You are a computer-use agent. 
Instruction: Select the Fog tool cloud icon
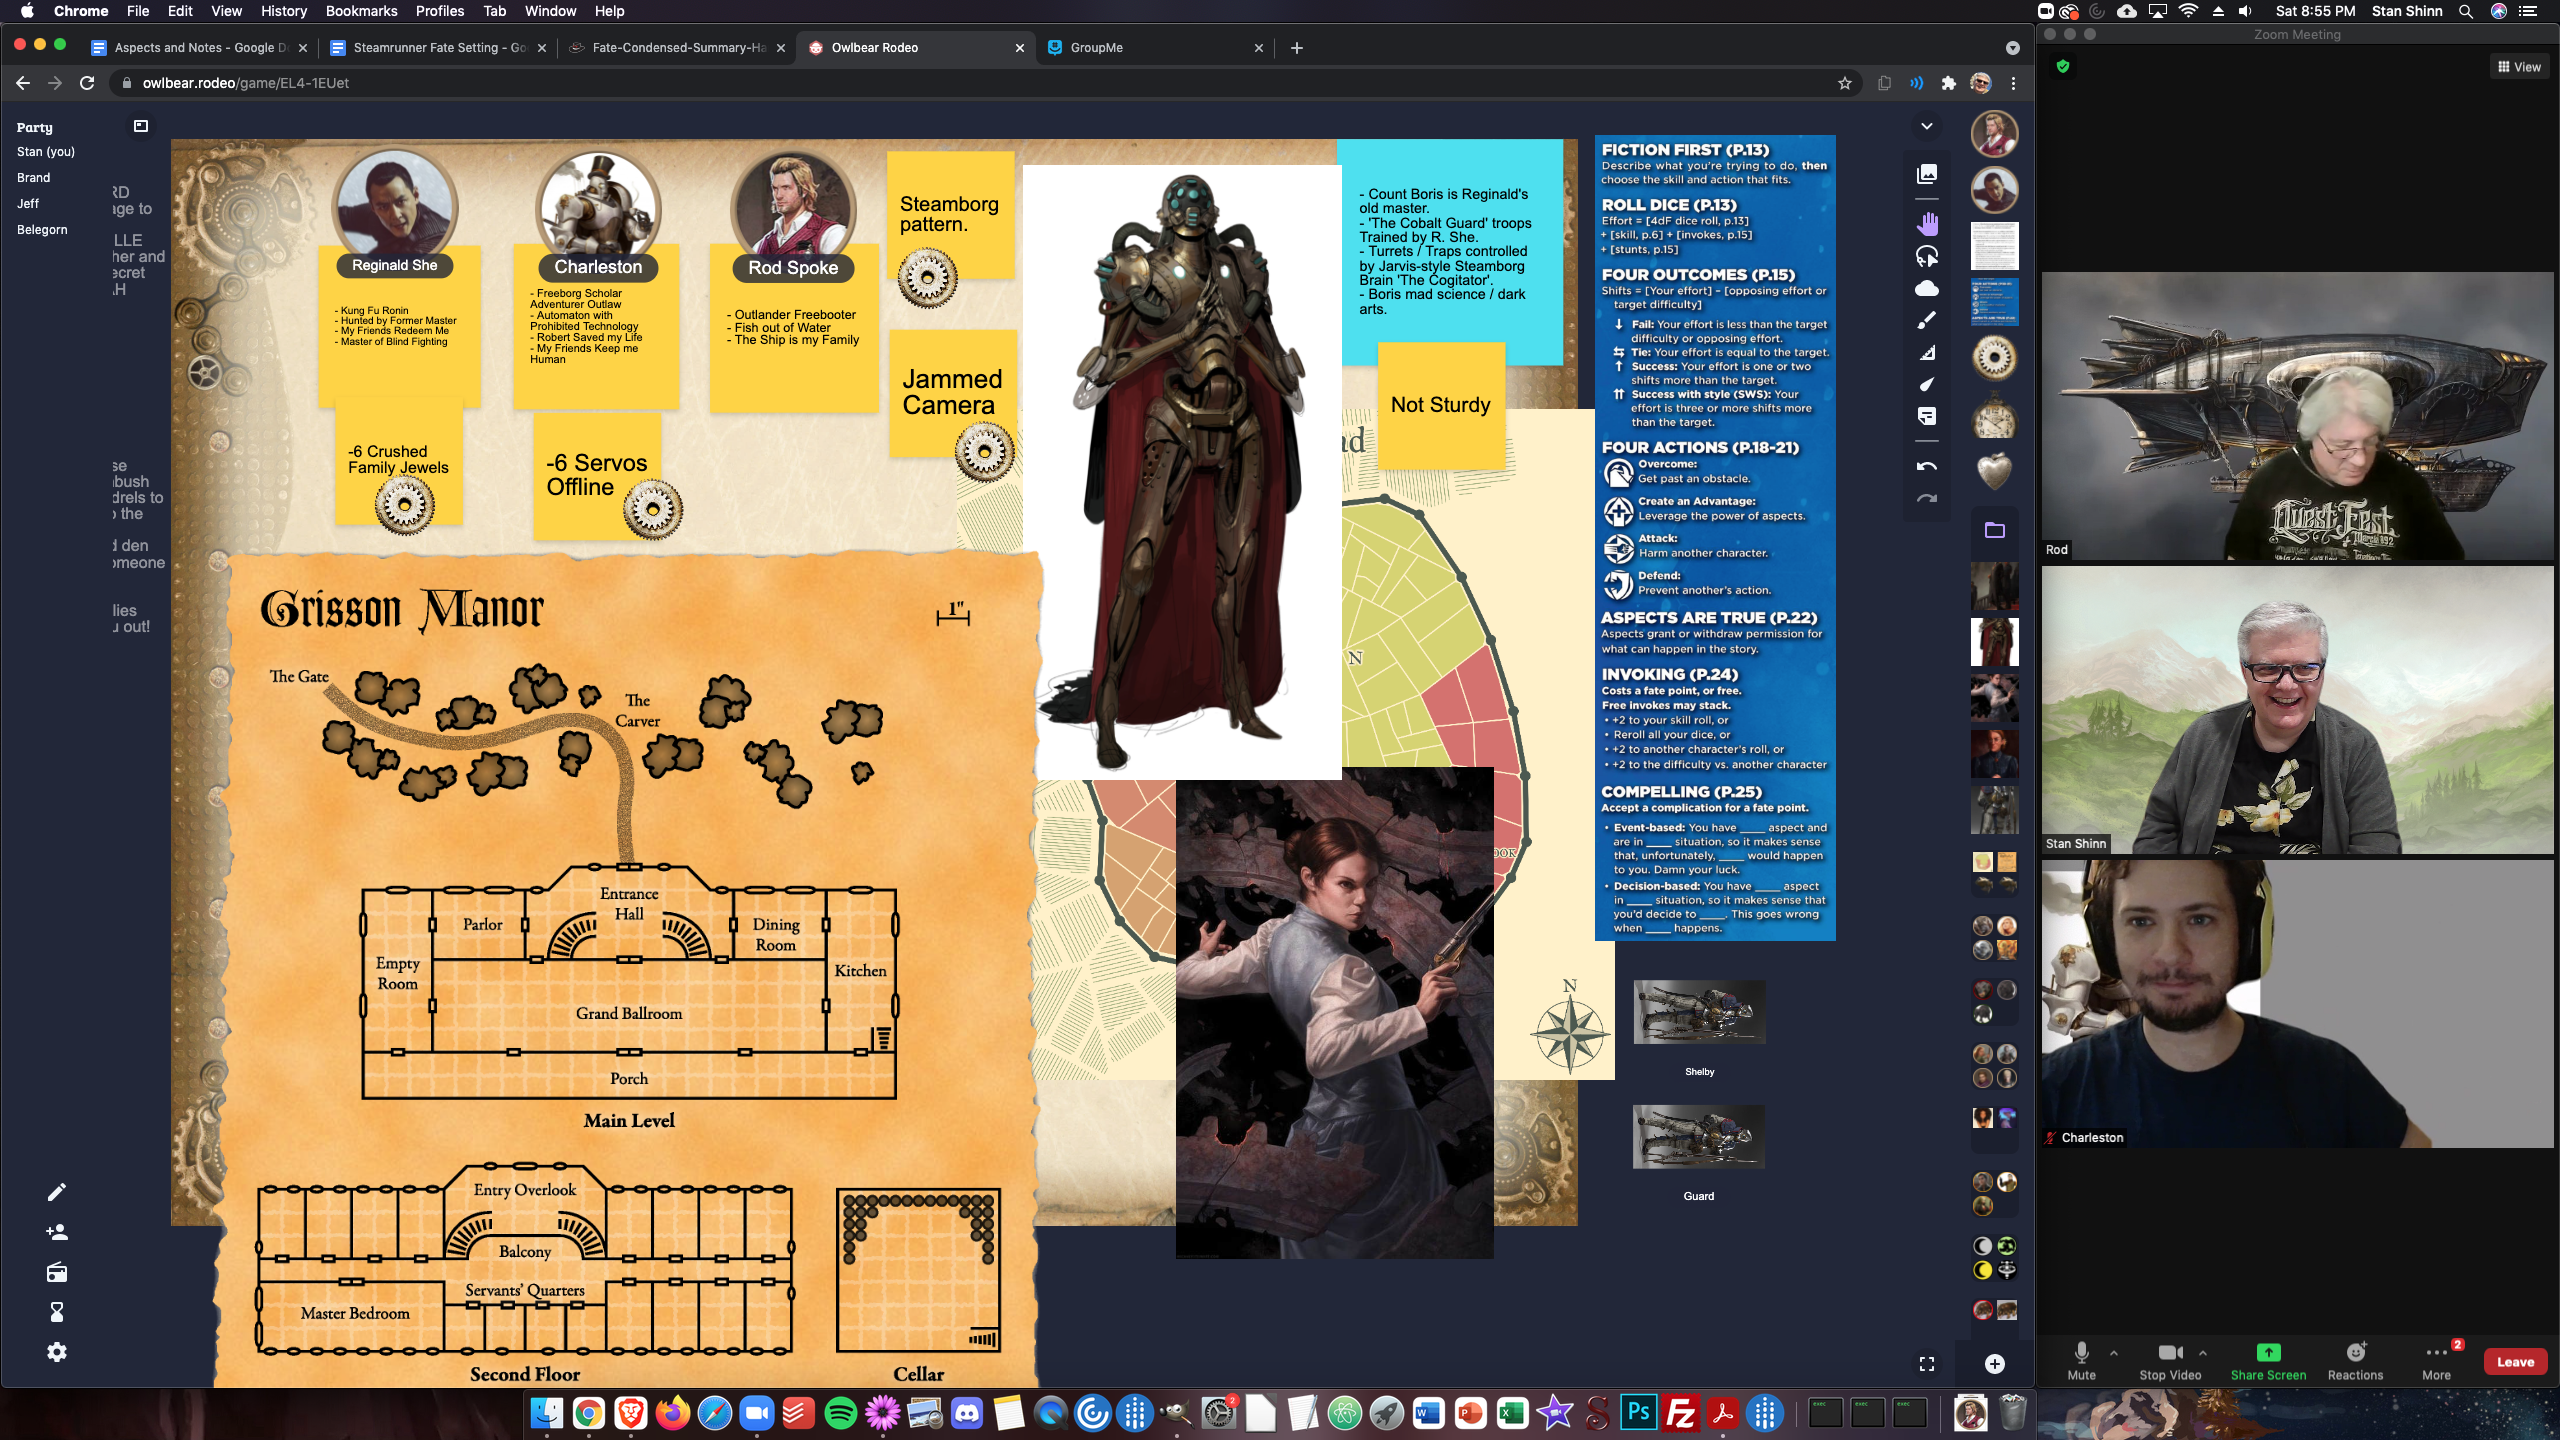pos(1926,289)
